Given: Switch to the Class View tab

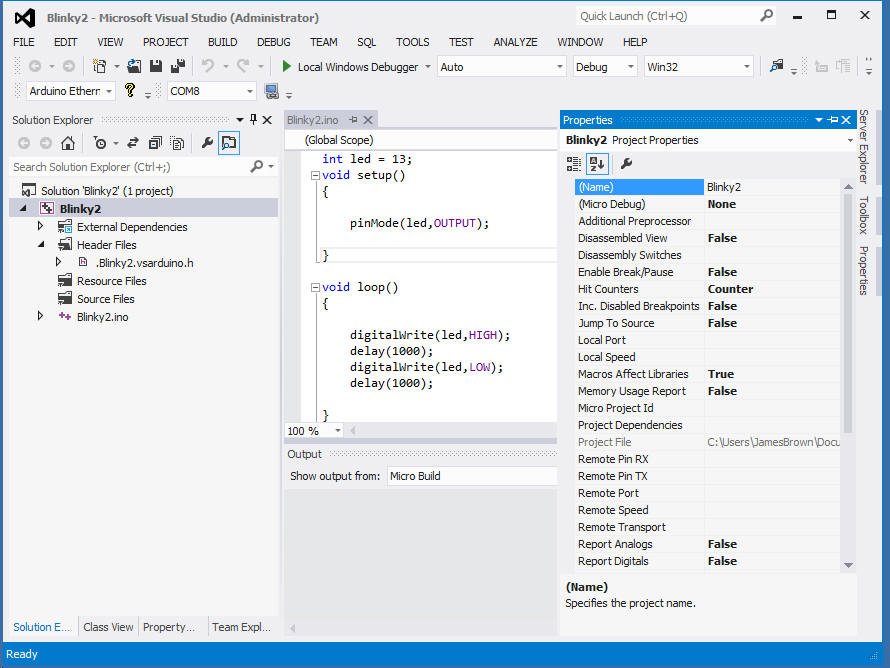Looking at the screenshot, I should 108,627.
